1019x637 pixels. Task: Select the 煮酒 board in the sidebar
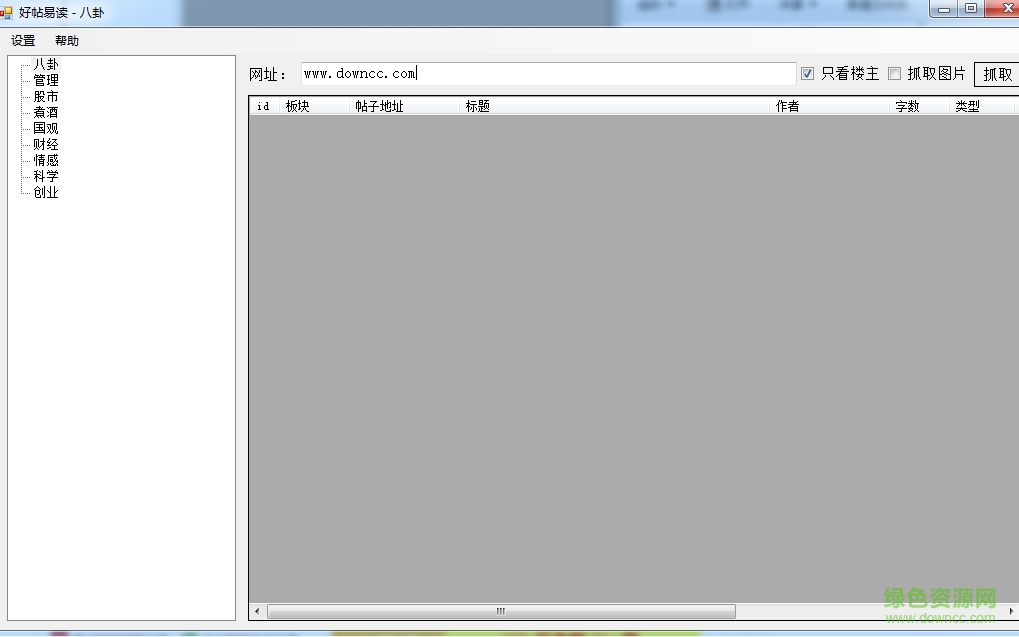[x=44, y=112]
